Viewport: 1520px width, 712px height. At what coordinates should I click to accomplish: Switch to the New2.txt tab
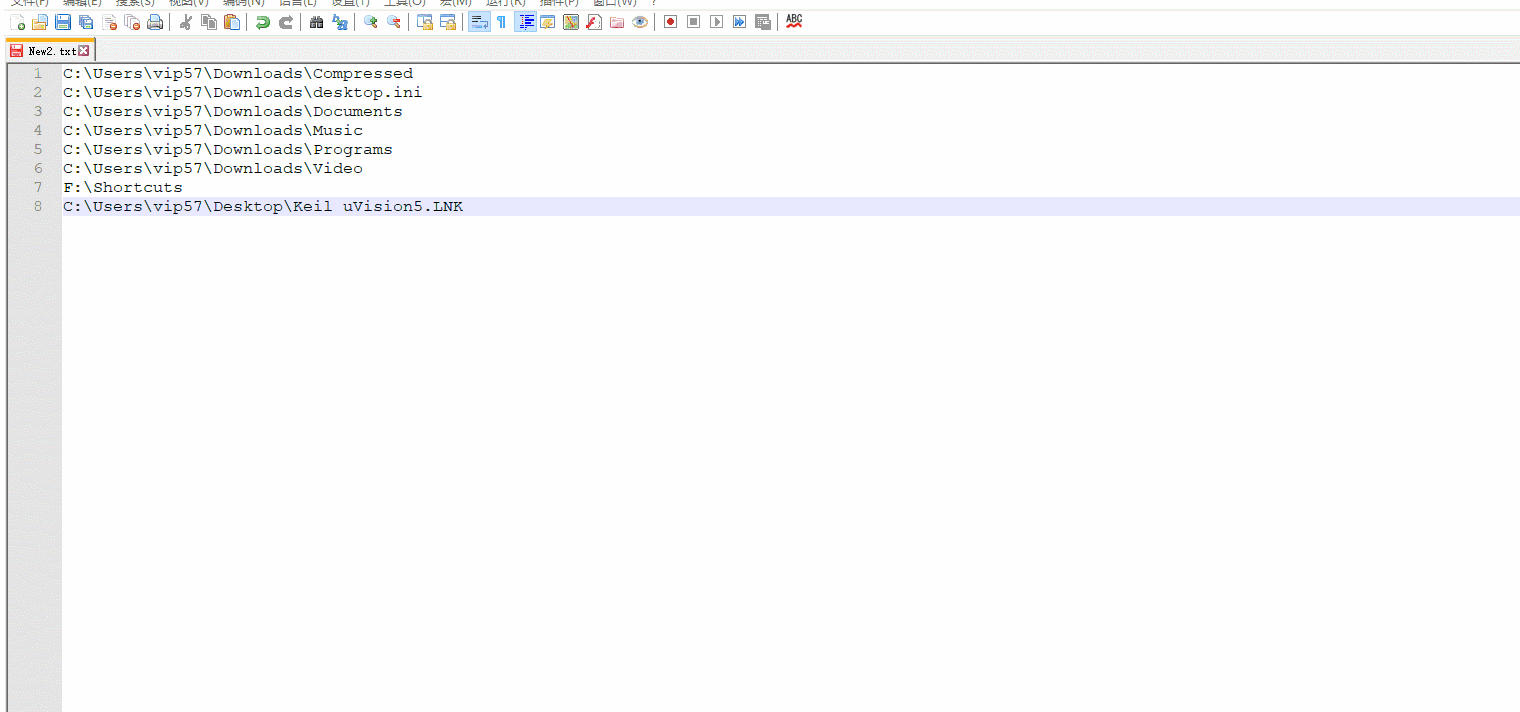coord(50,51)
